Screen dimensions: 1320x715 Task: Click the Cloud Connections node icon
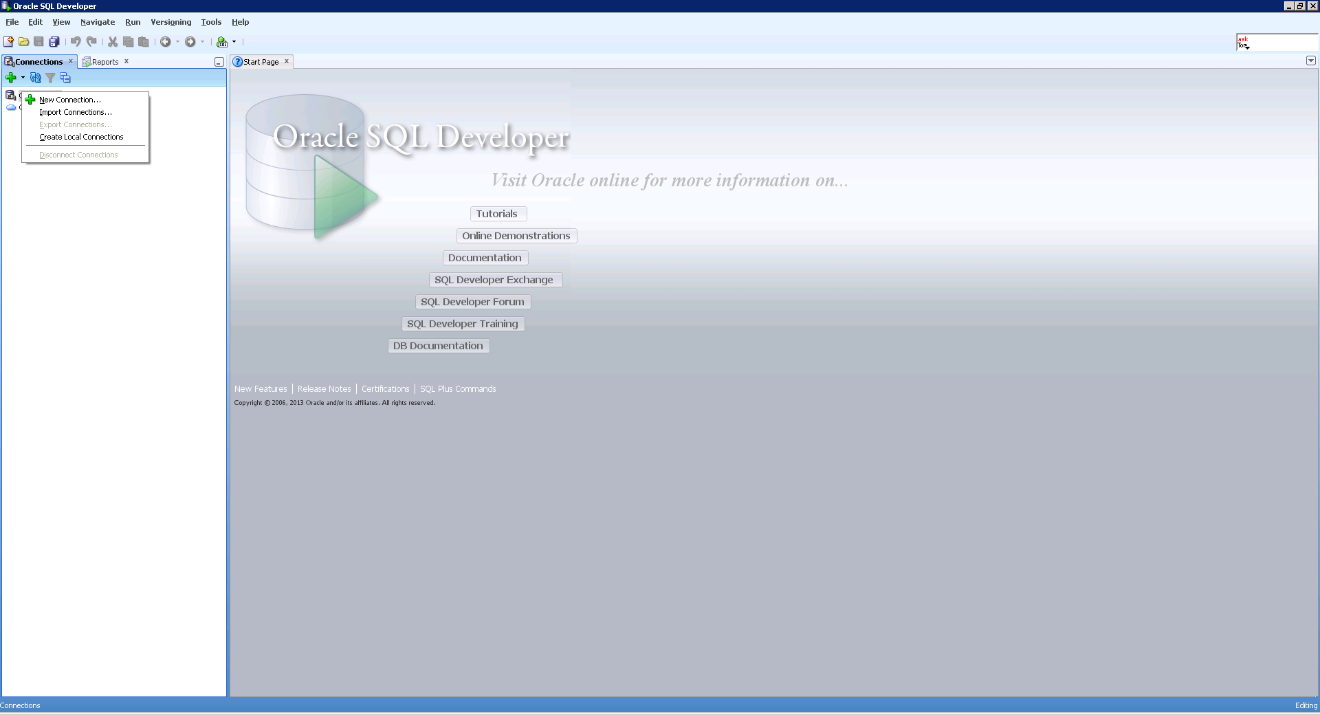coord(11,106)
